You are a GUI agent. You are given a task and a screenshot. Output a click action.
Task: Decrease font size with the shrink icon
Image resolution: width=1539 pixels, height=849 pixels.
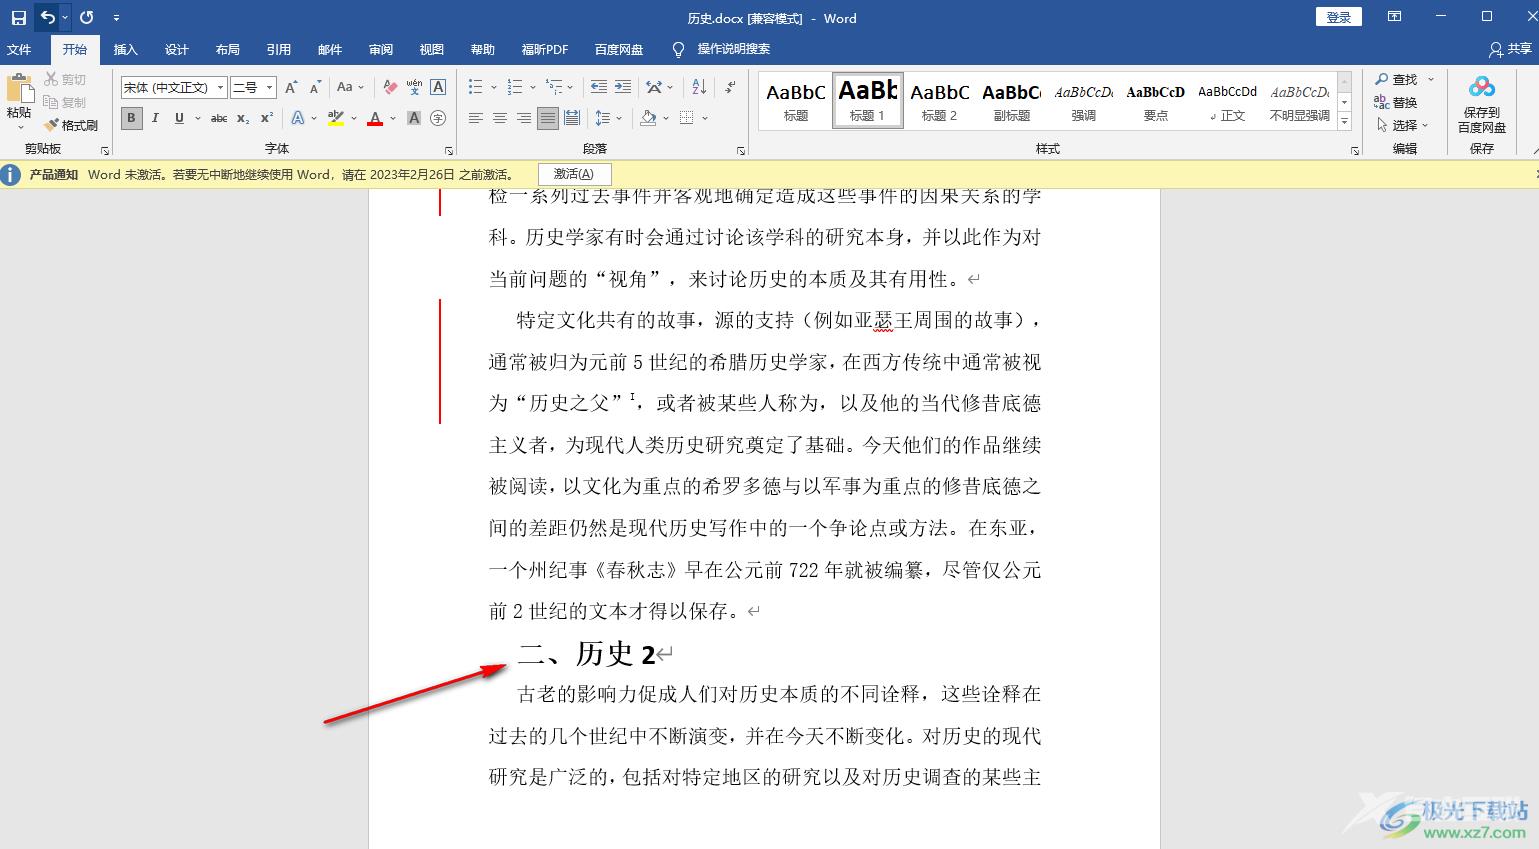point(315,88)
